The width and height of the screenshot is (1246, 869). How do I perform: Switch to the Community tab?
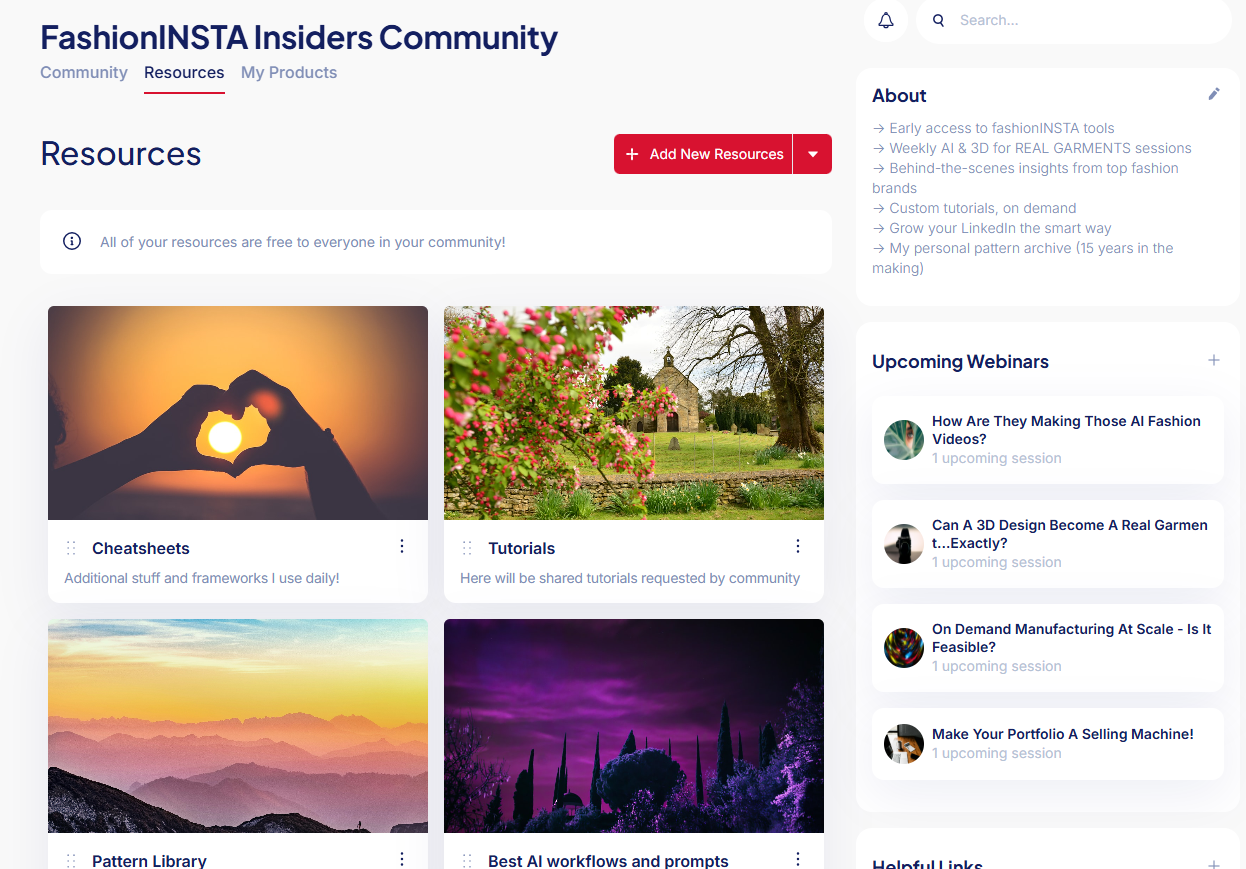[84, 72]
